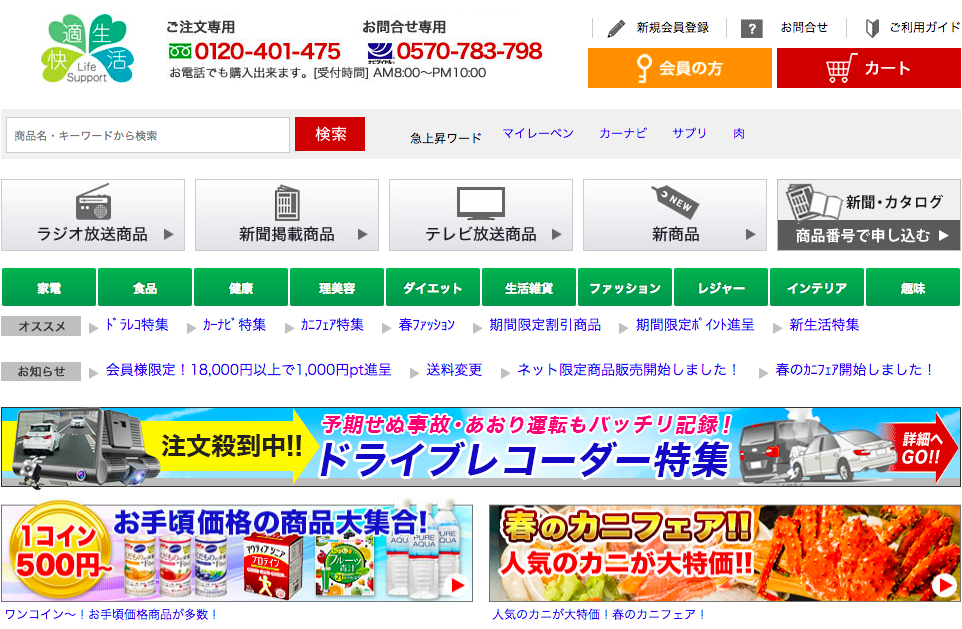Open ワンコイン～！お手頃価格商品が多数 link
This screenshot has width=962, height=629.
click(x=112, y=614)
